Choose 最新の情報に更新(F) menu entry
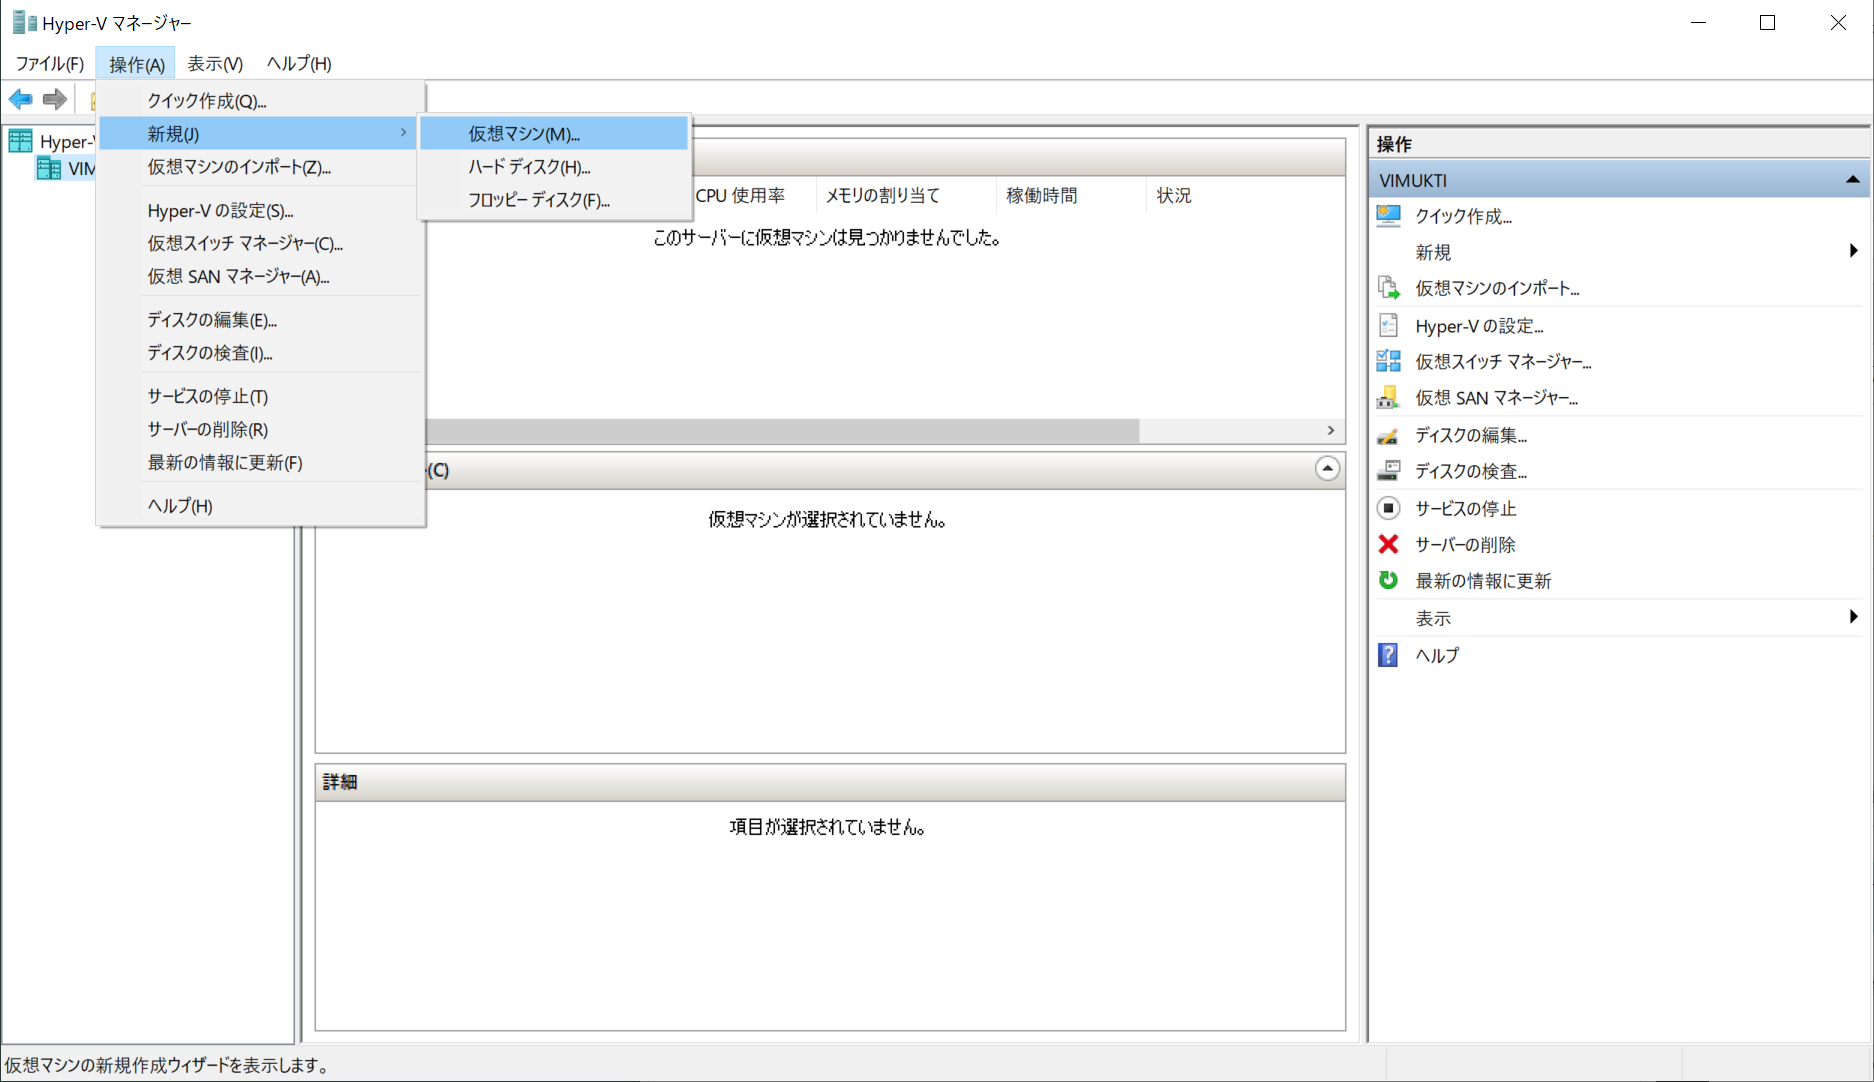This screenshot has width=1874, height=1082. point(260,462)
